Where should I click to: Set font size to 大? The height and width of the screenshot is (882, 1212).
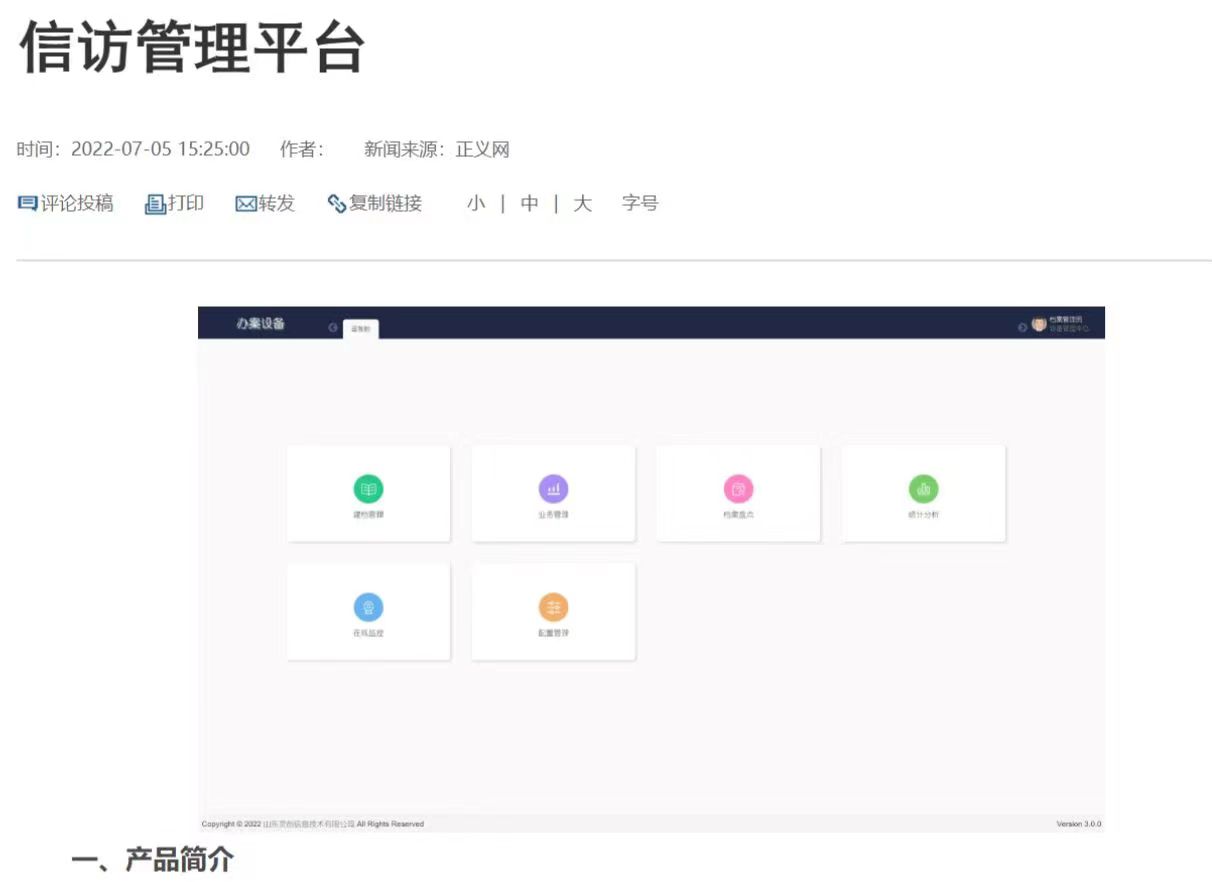[582, 204]
